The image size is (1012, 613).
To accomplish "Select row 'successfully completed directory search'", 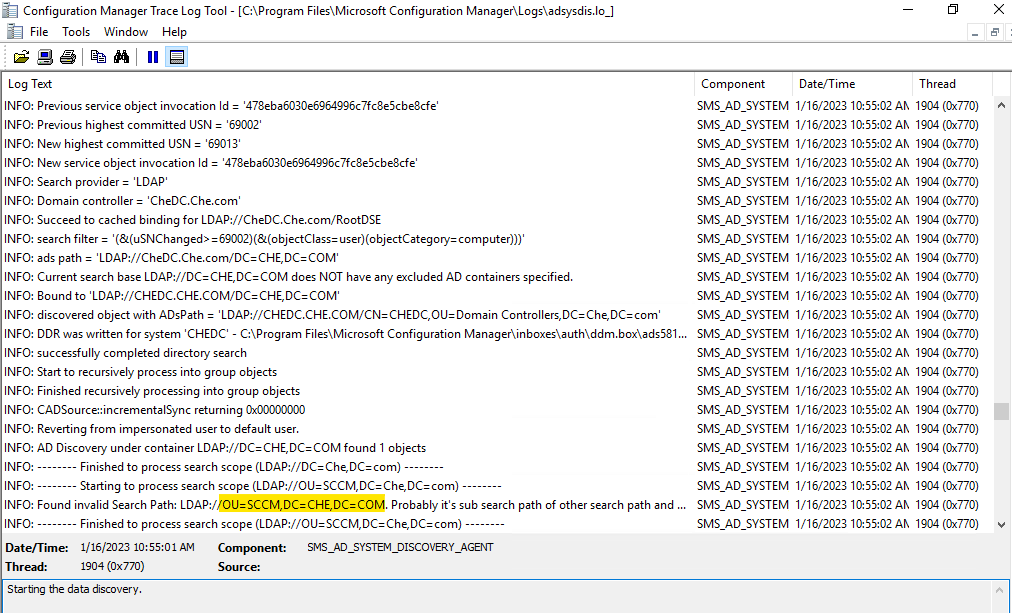I will pos(497,353).
